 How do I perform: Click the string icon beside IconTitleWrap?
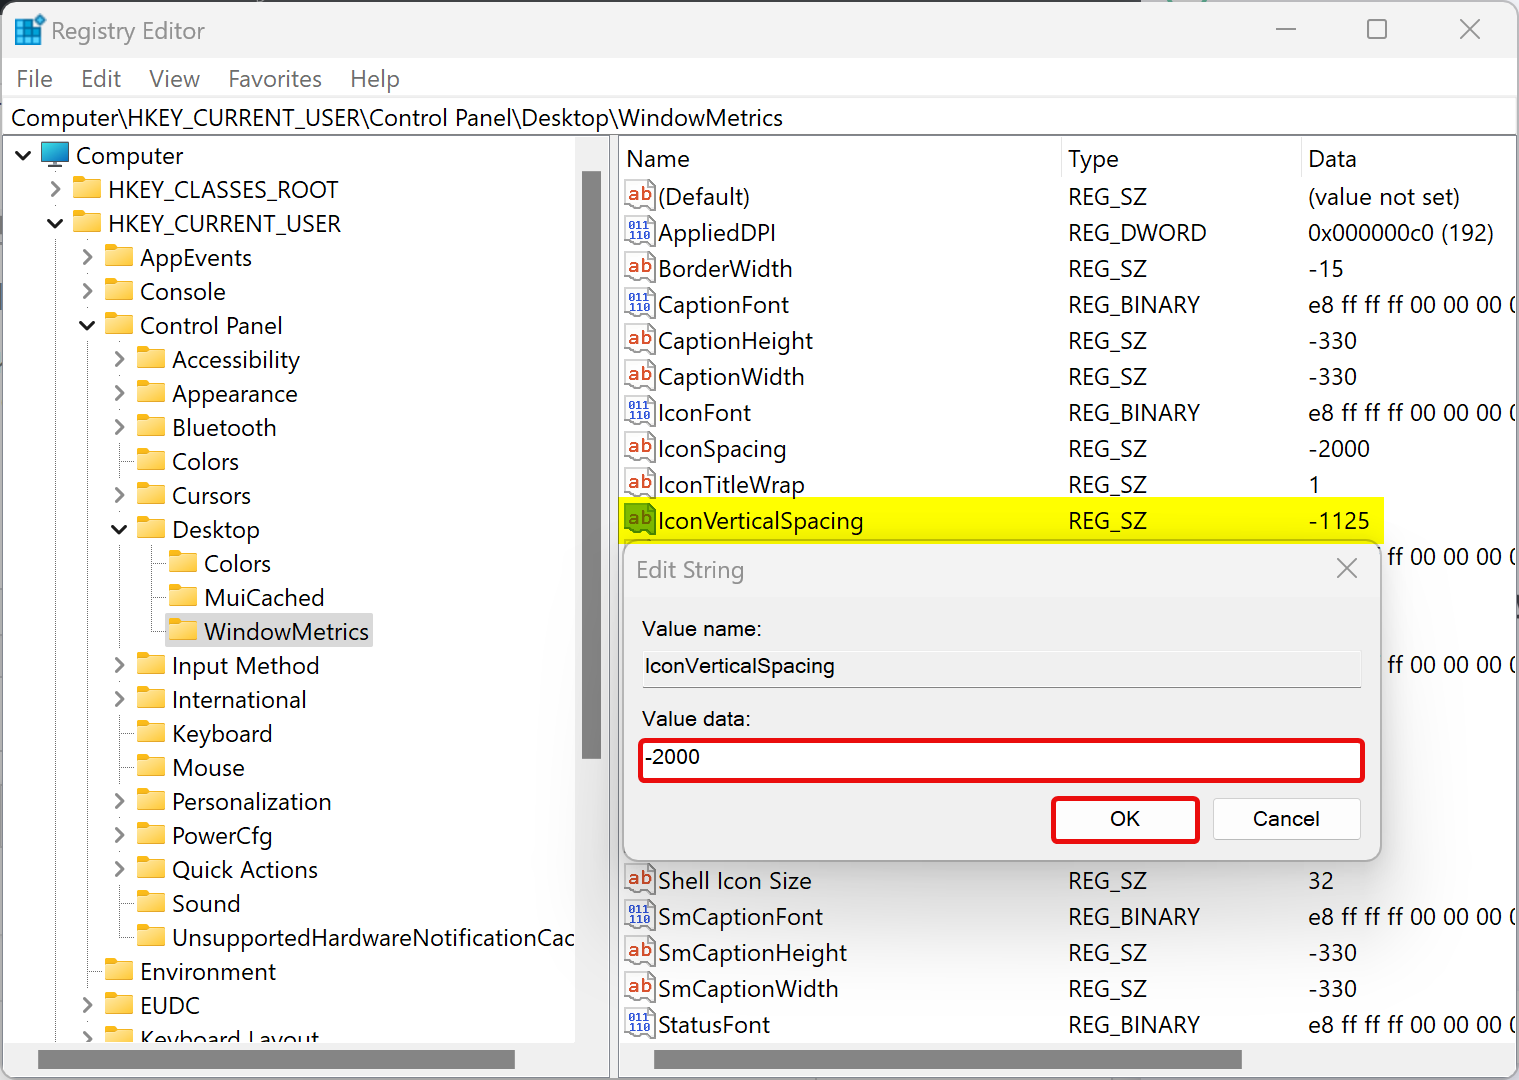click(640, 483)
